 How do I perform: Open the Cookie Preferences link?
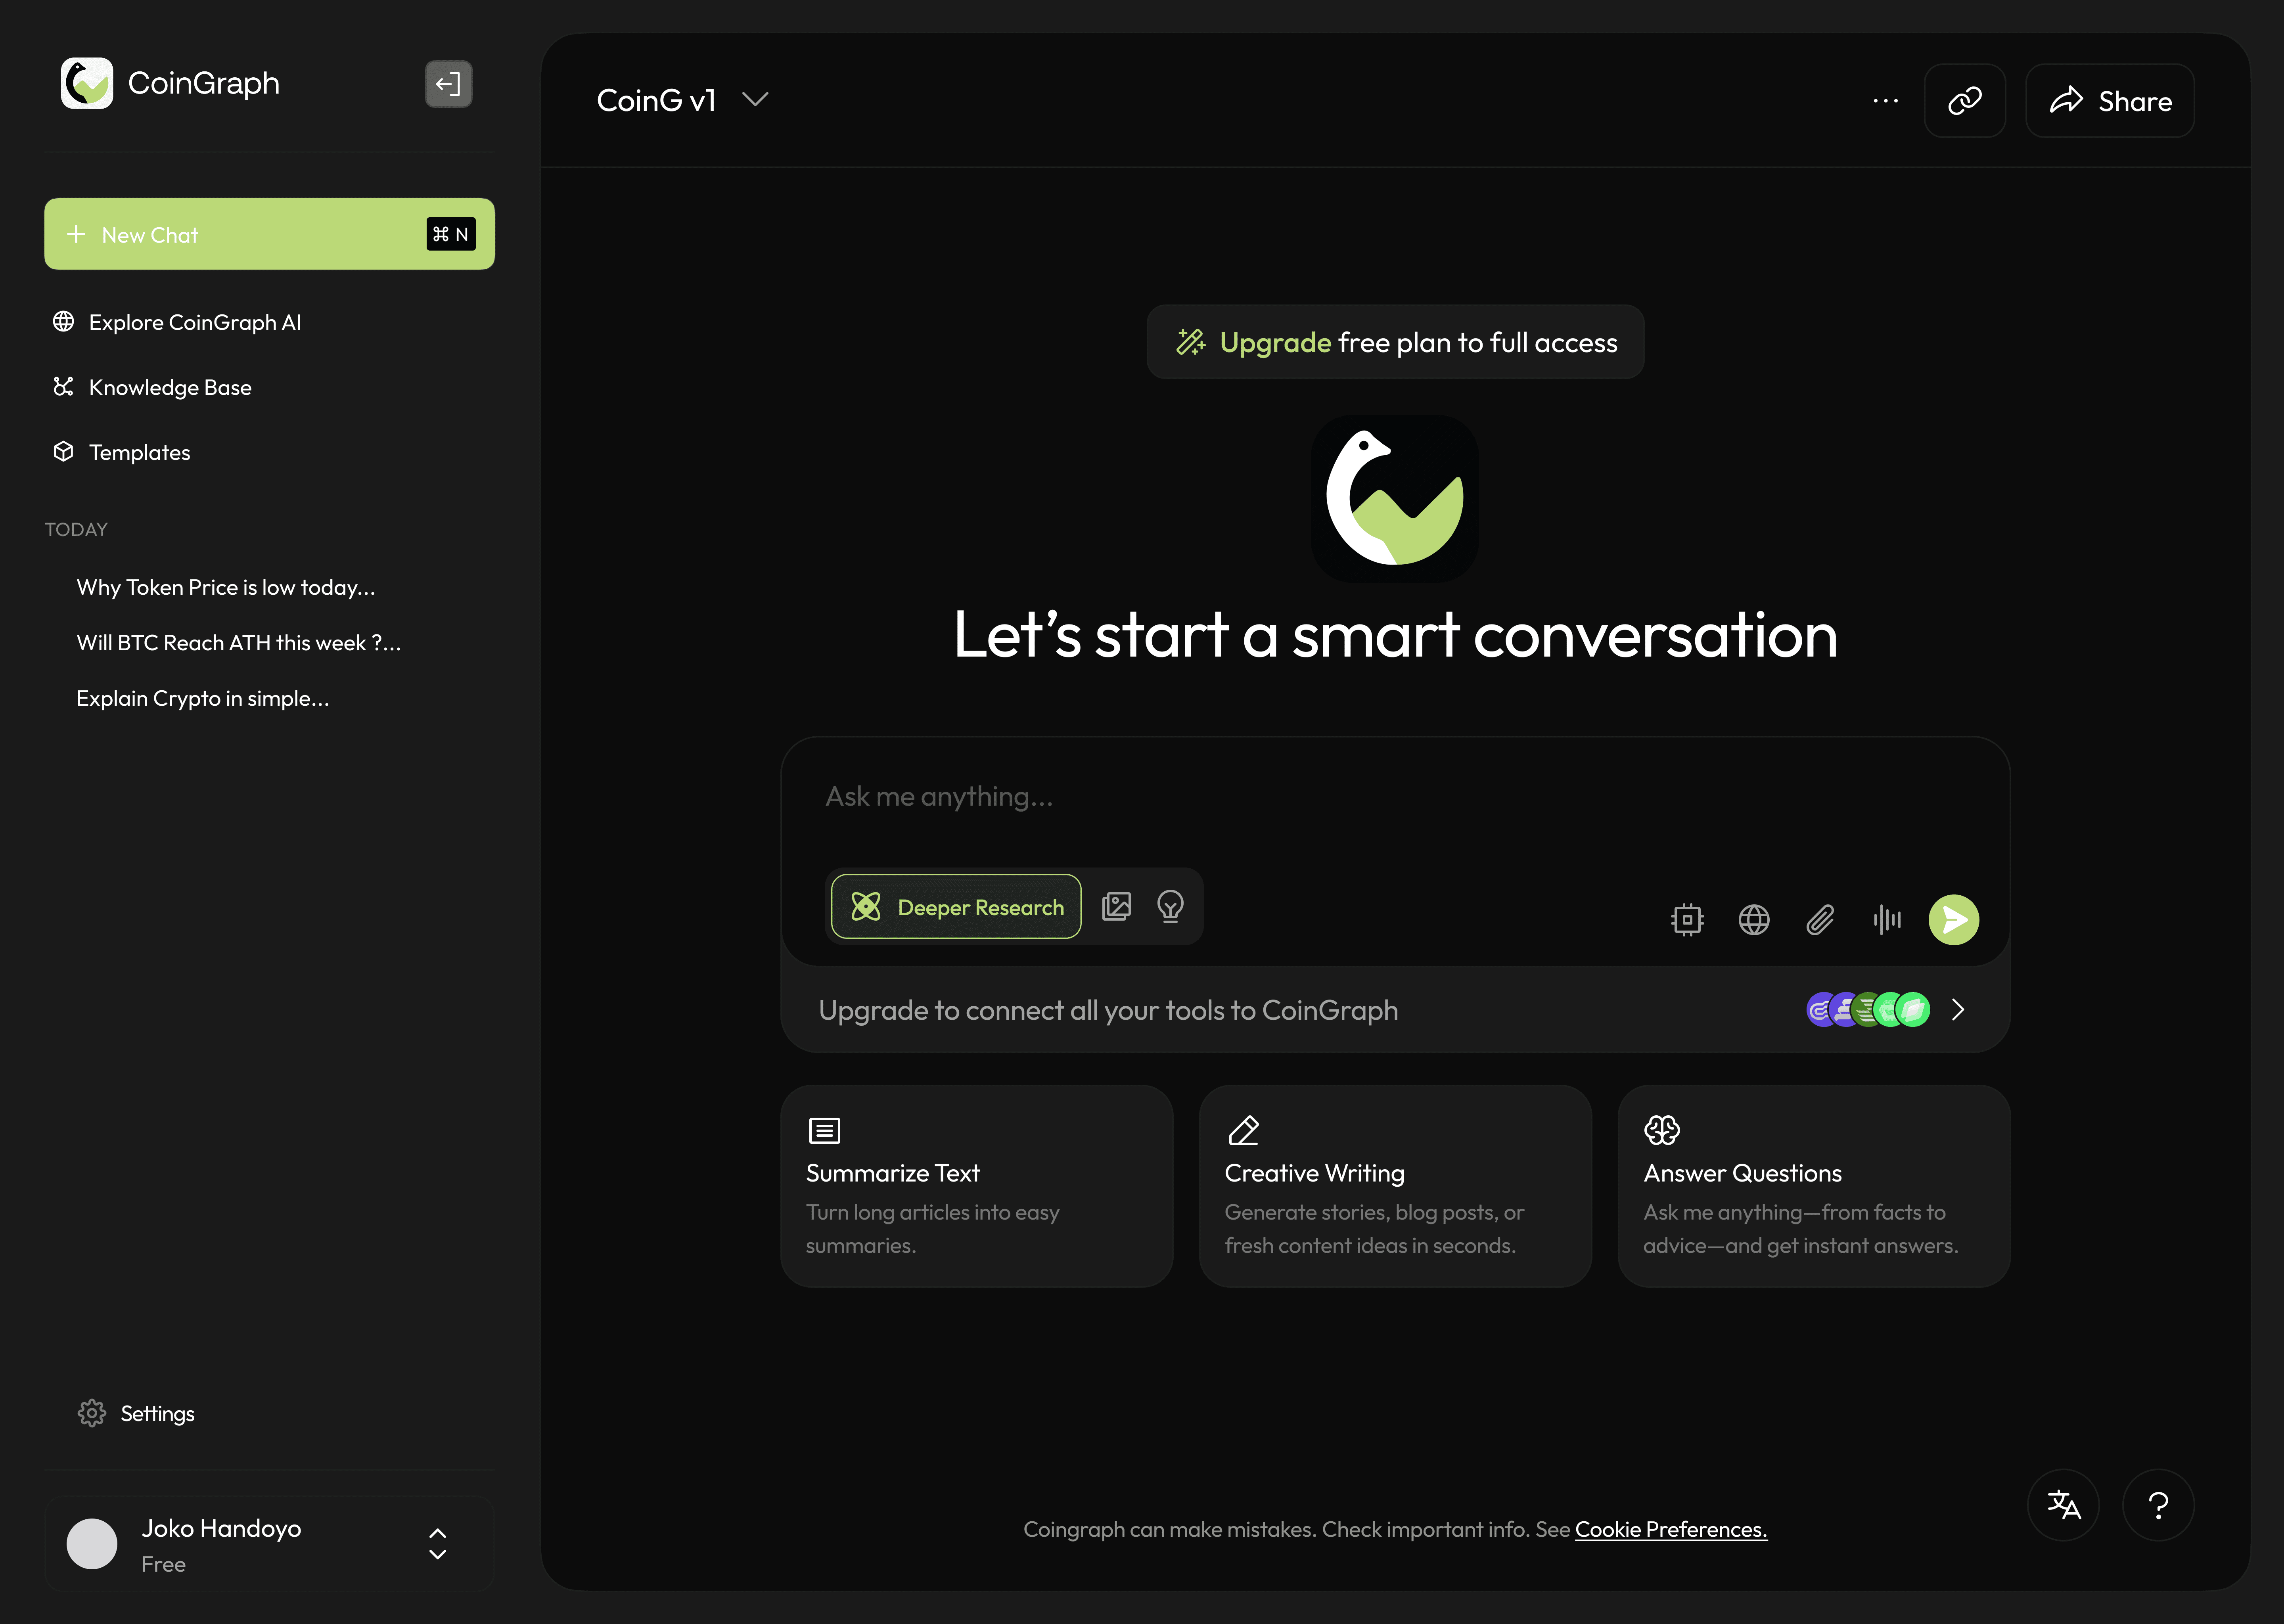tap(1670, 1529)
